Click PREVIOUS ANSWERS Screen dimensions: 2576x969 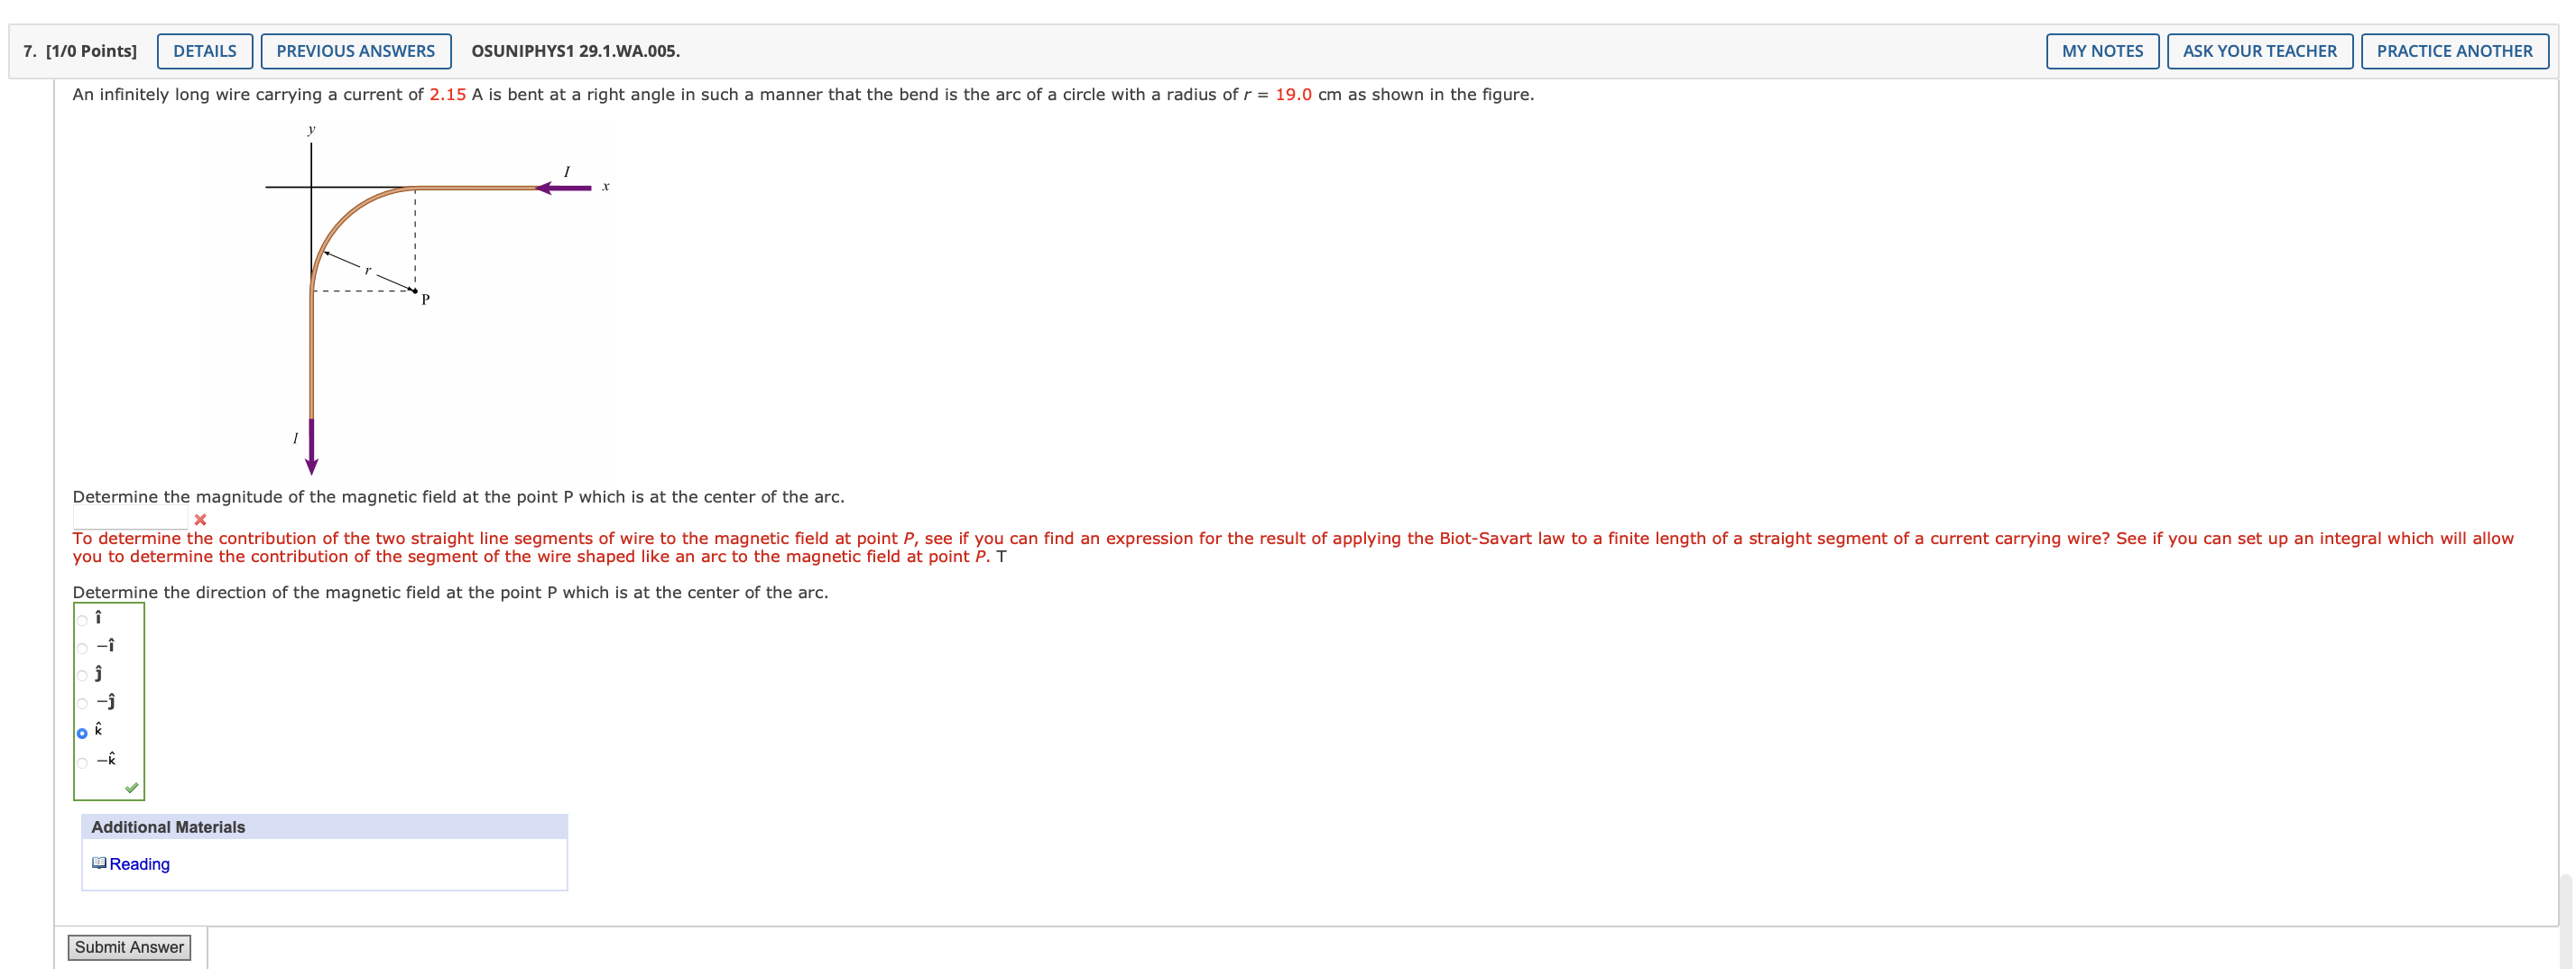pyautogui.click(x=356, y=50)
